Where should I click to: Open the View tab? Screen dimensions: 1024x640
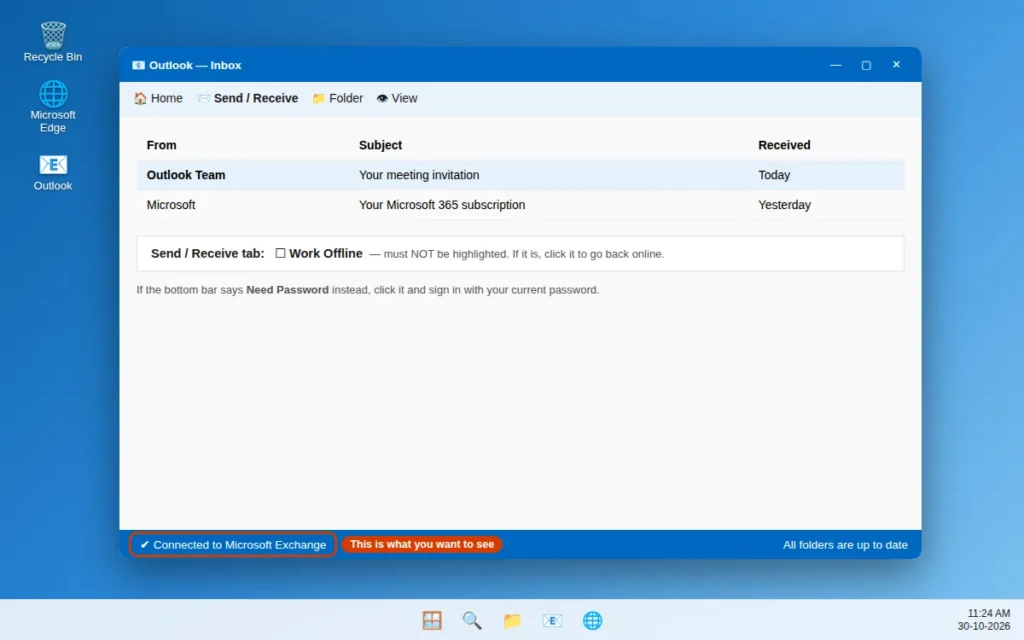(x=396, y=98)
